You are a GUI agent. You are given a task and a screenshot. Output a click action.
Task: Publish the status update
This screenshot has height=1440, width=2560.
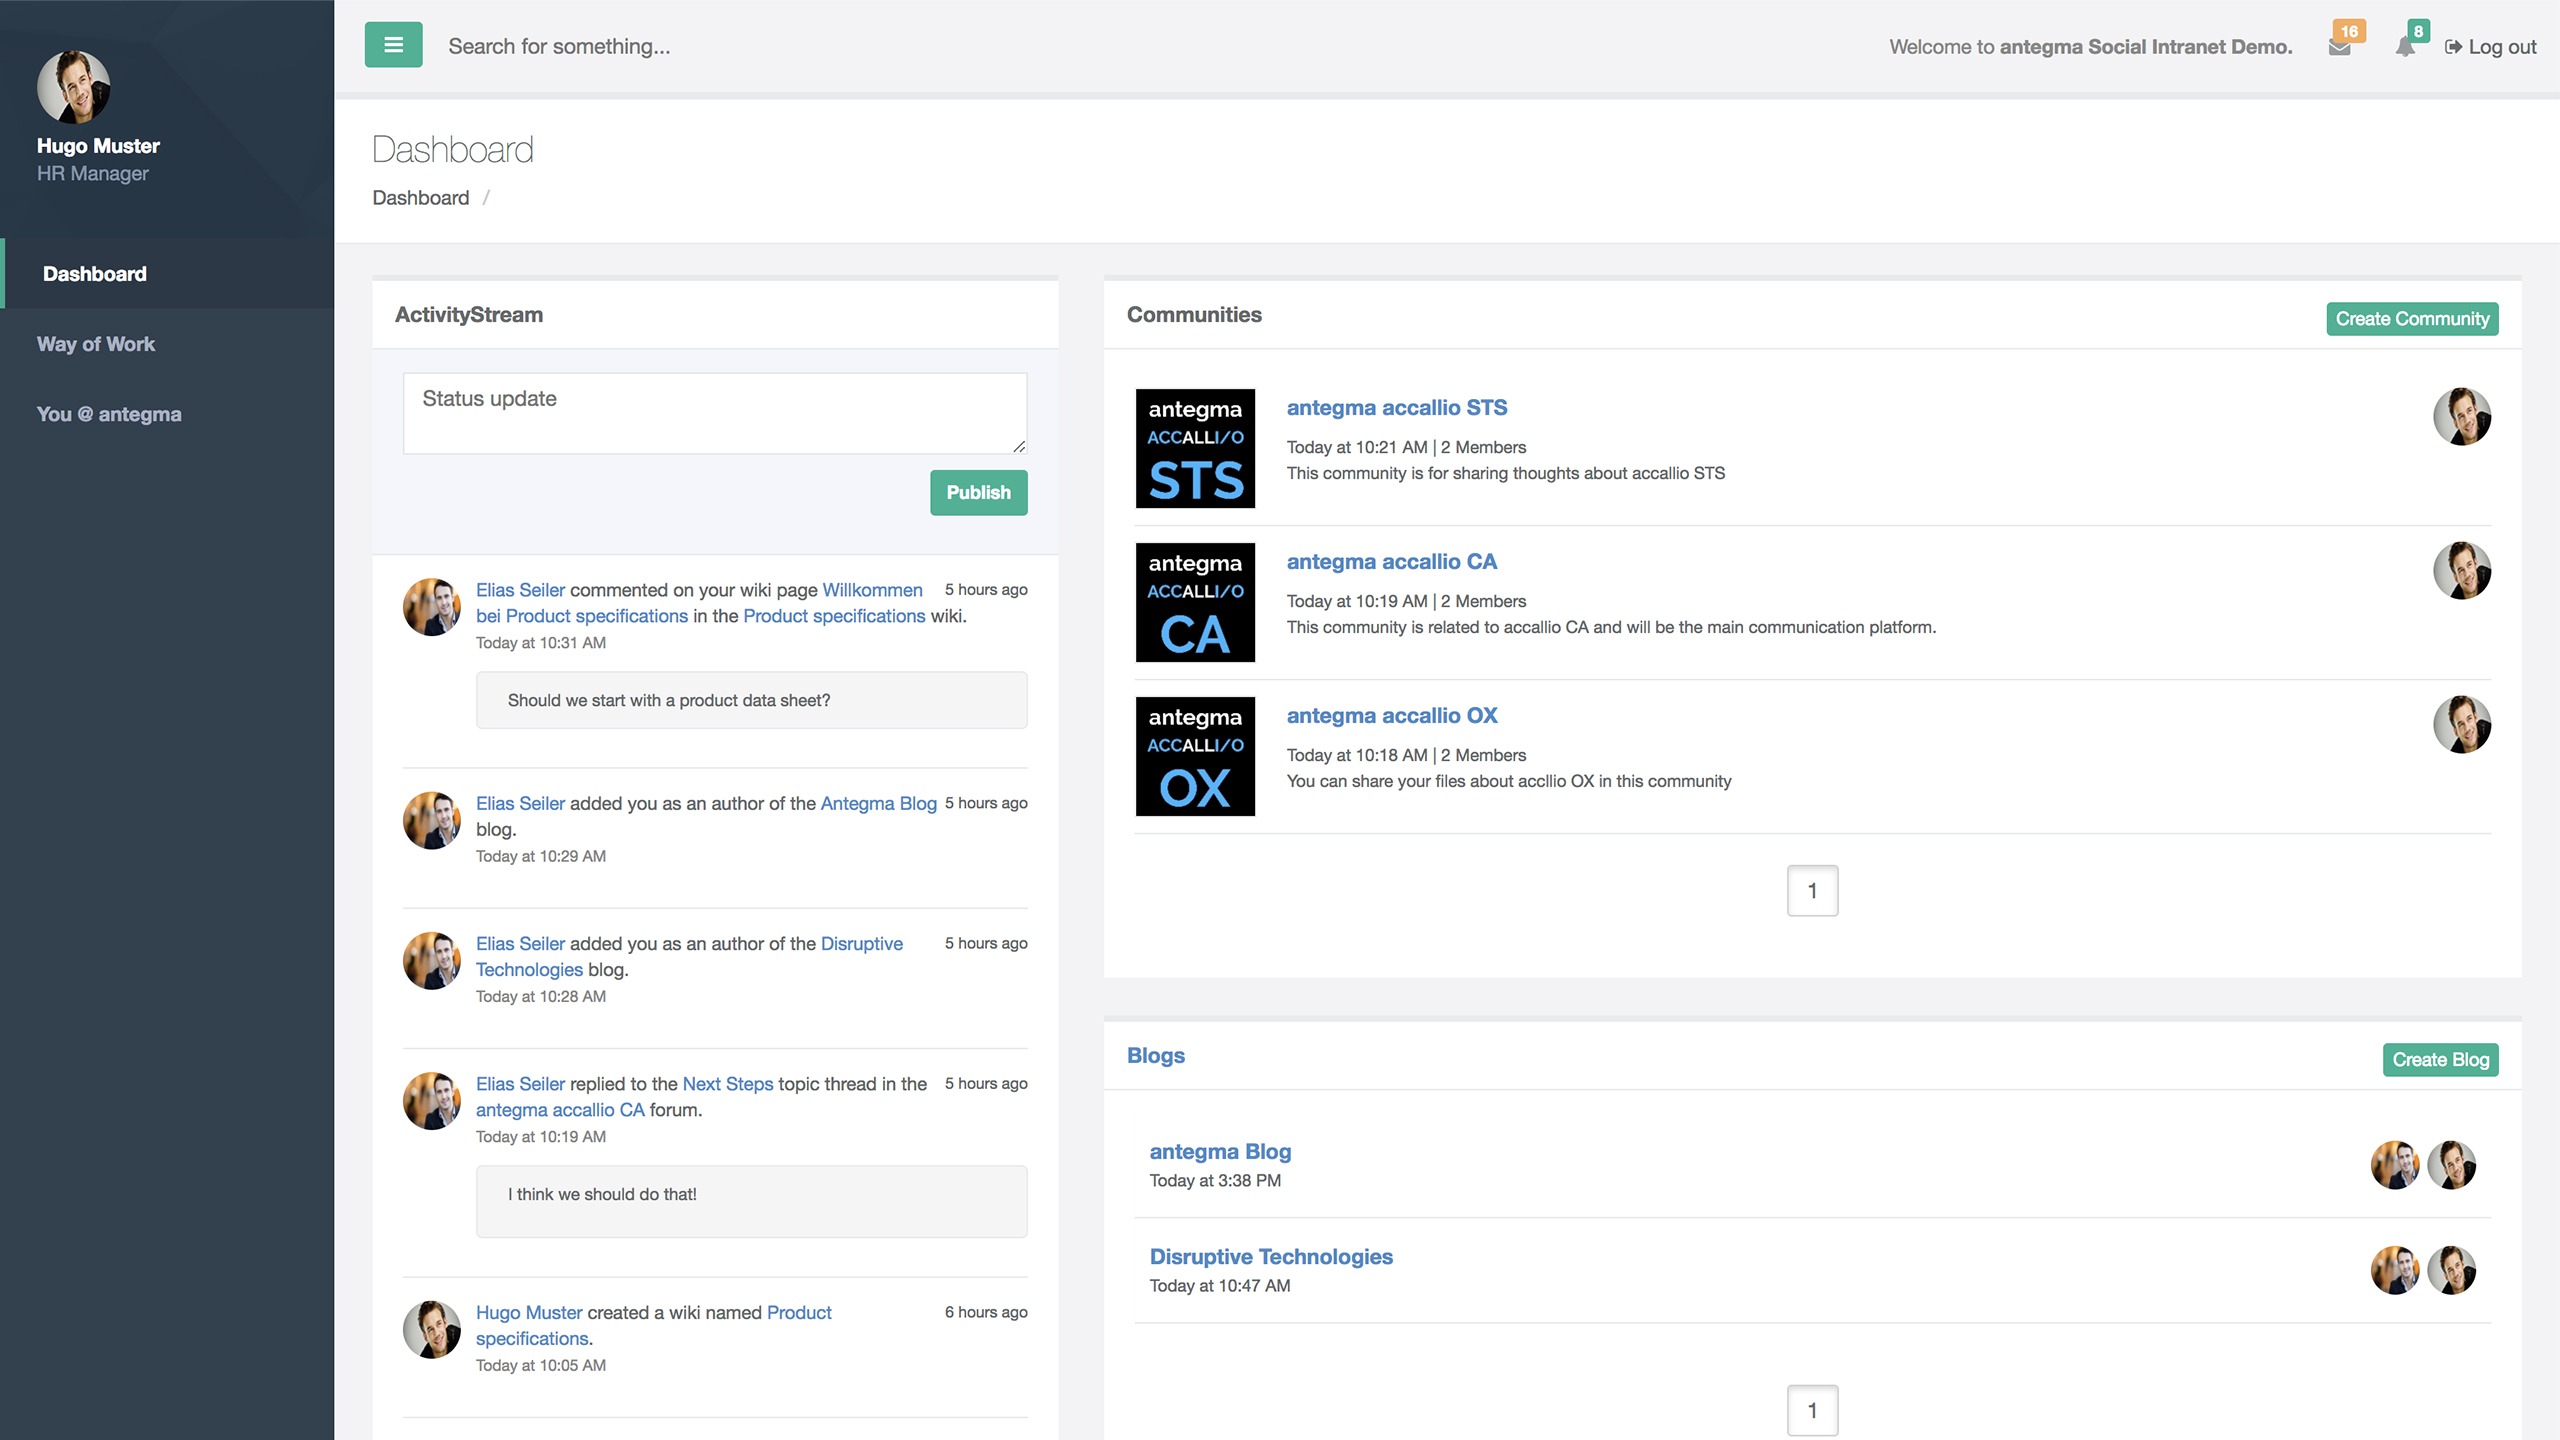click(x=978, y=492)
